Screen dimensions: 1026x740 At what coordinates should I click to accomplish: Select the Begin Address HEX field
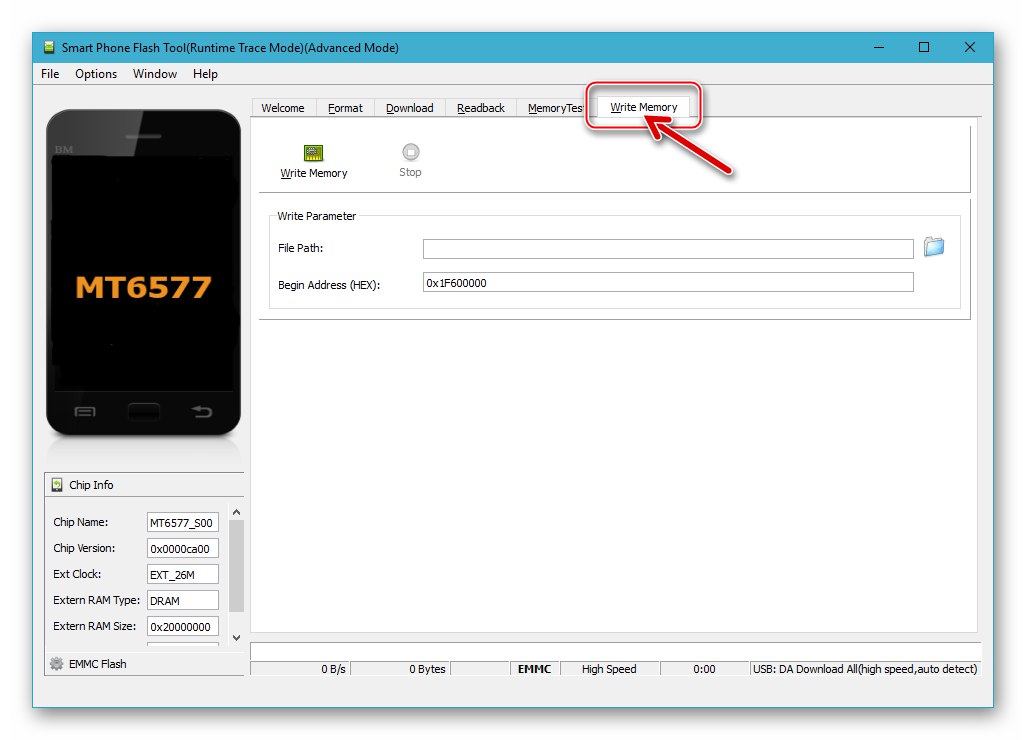pos(667,282)
